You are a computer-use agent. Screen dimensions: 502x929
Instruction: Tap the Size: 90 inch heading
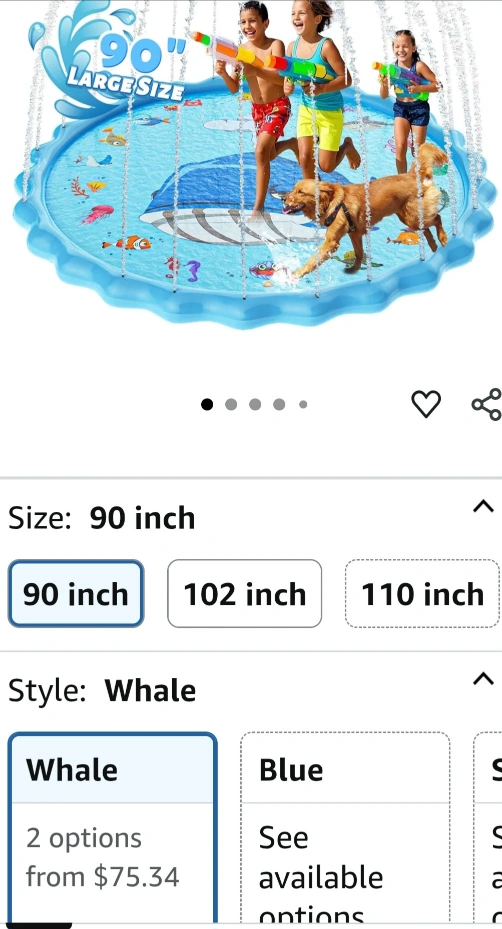(x=101, y=518)
